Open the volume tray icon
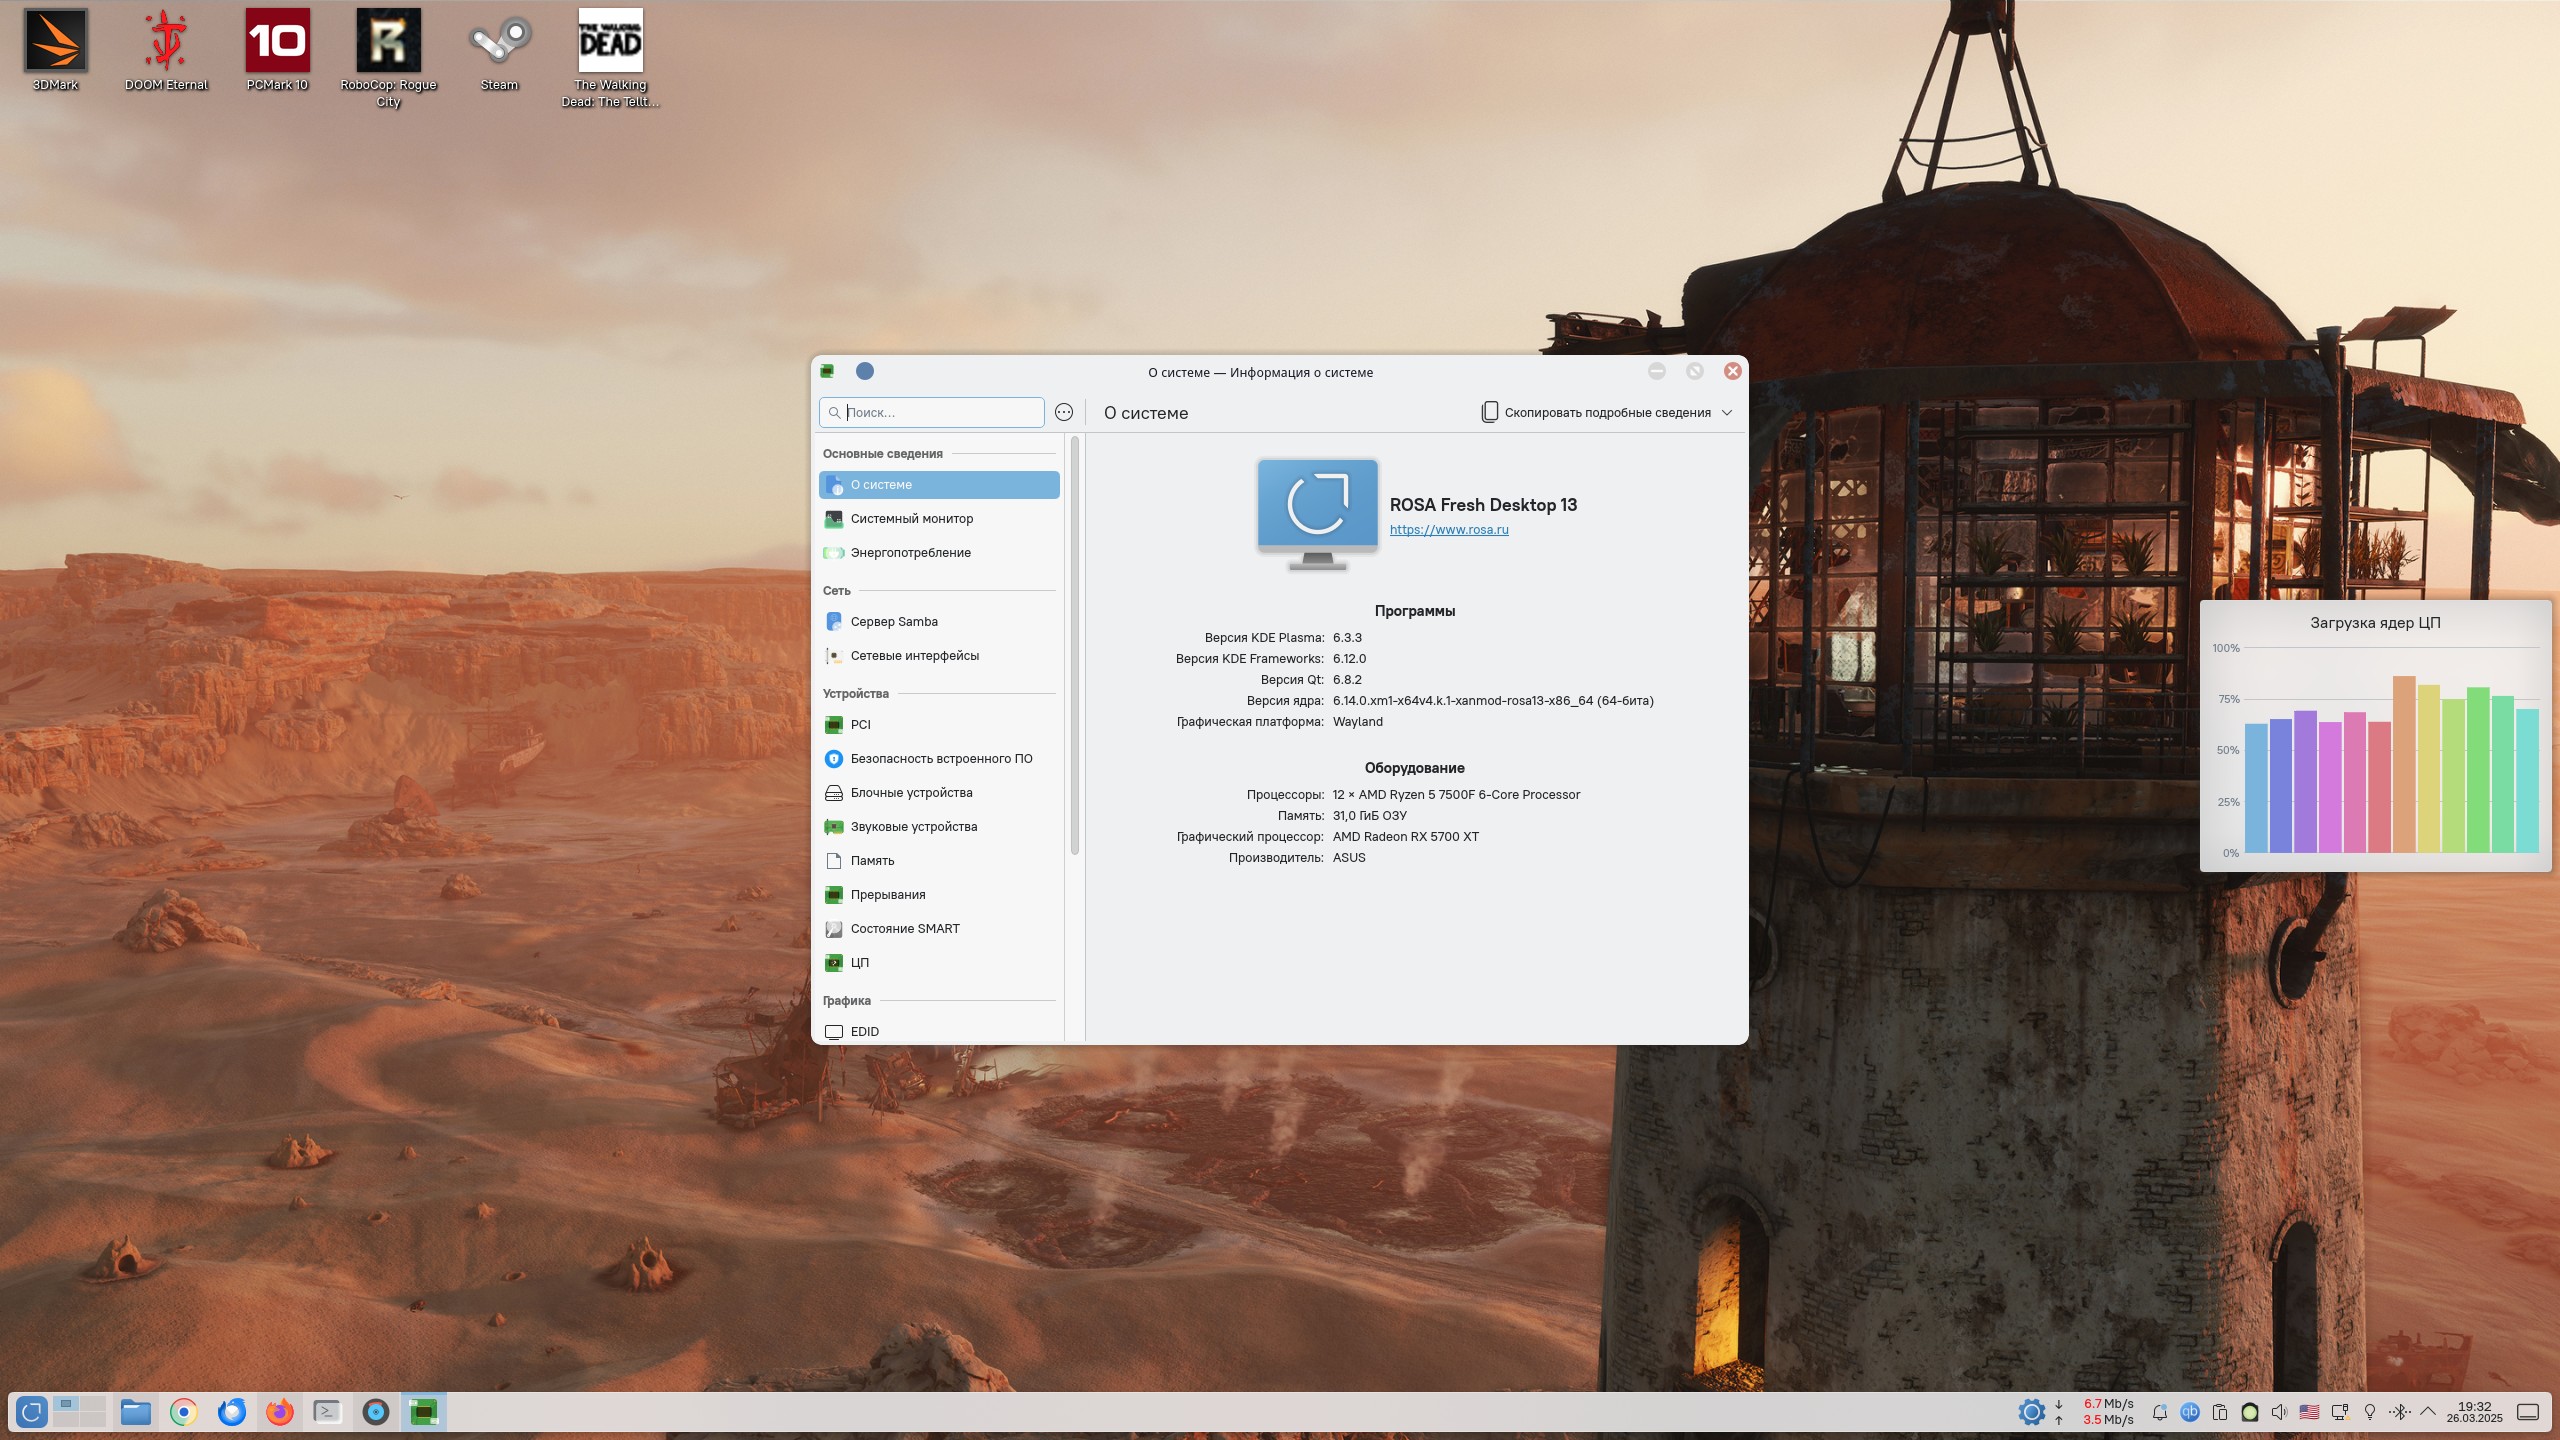Screen dimensions: 2560x1440 click(2279, 1412)
